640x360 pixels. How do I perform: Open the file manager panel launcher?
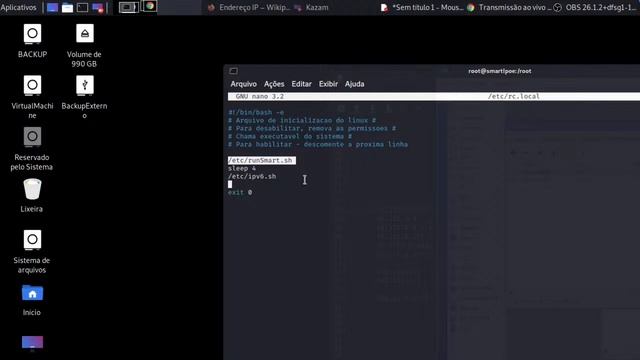[67, 7]
